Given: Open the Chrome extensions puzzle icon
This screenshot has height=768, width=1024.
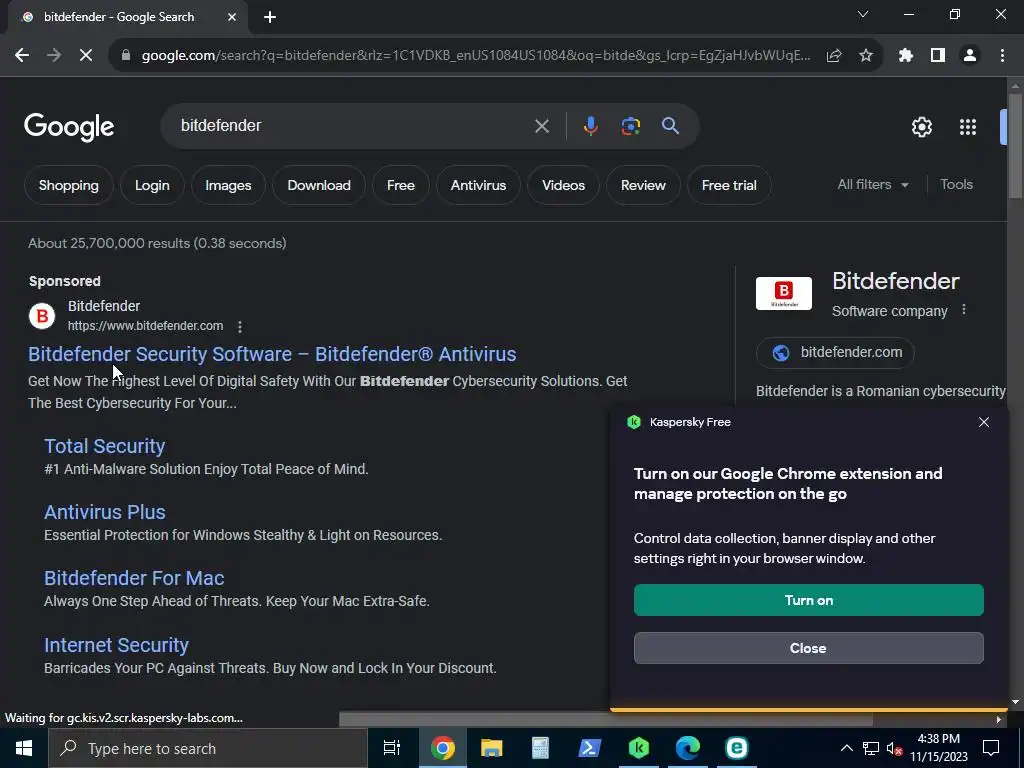Looking at the screenshot, I should click(906, 56).
